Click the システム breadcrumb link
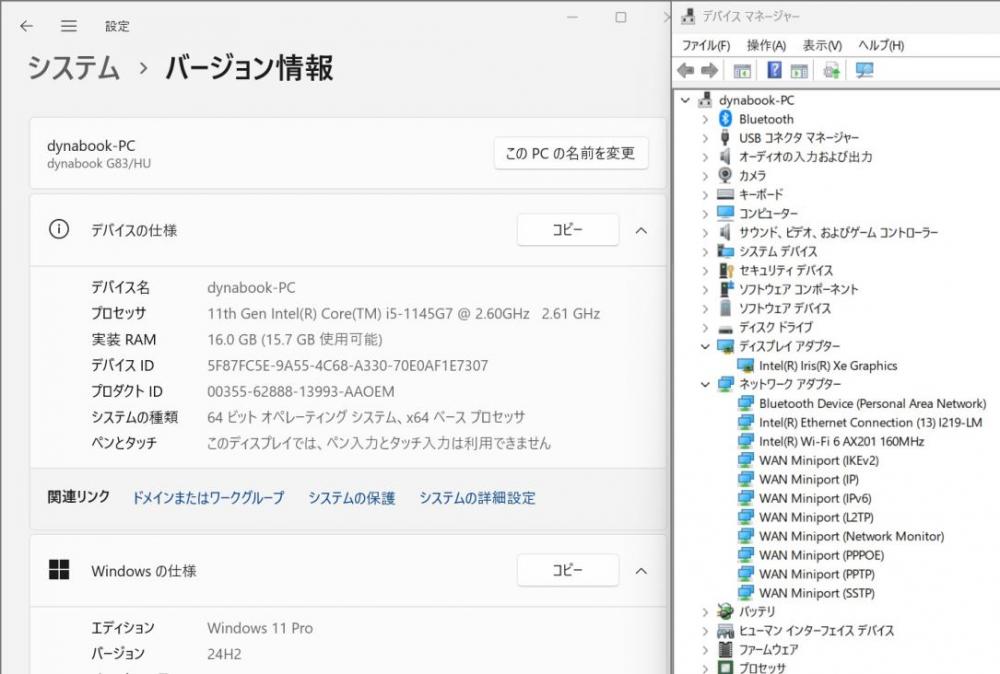 pyautogui.click(x=74, y=68)
